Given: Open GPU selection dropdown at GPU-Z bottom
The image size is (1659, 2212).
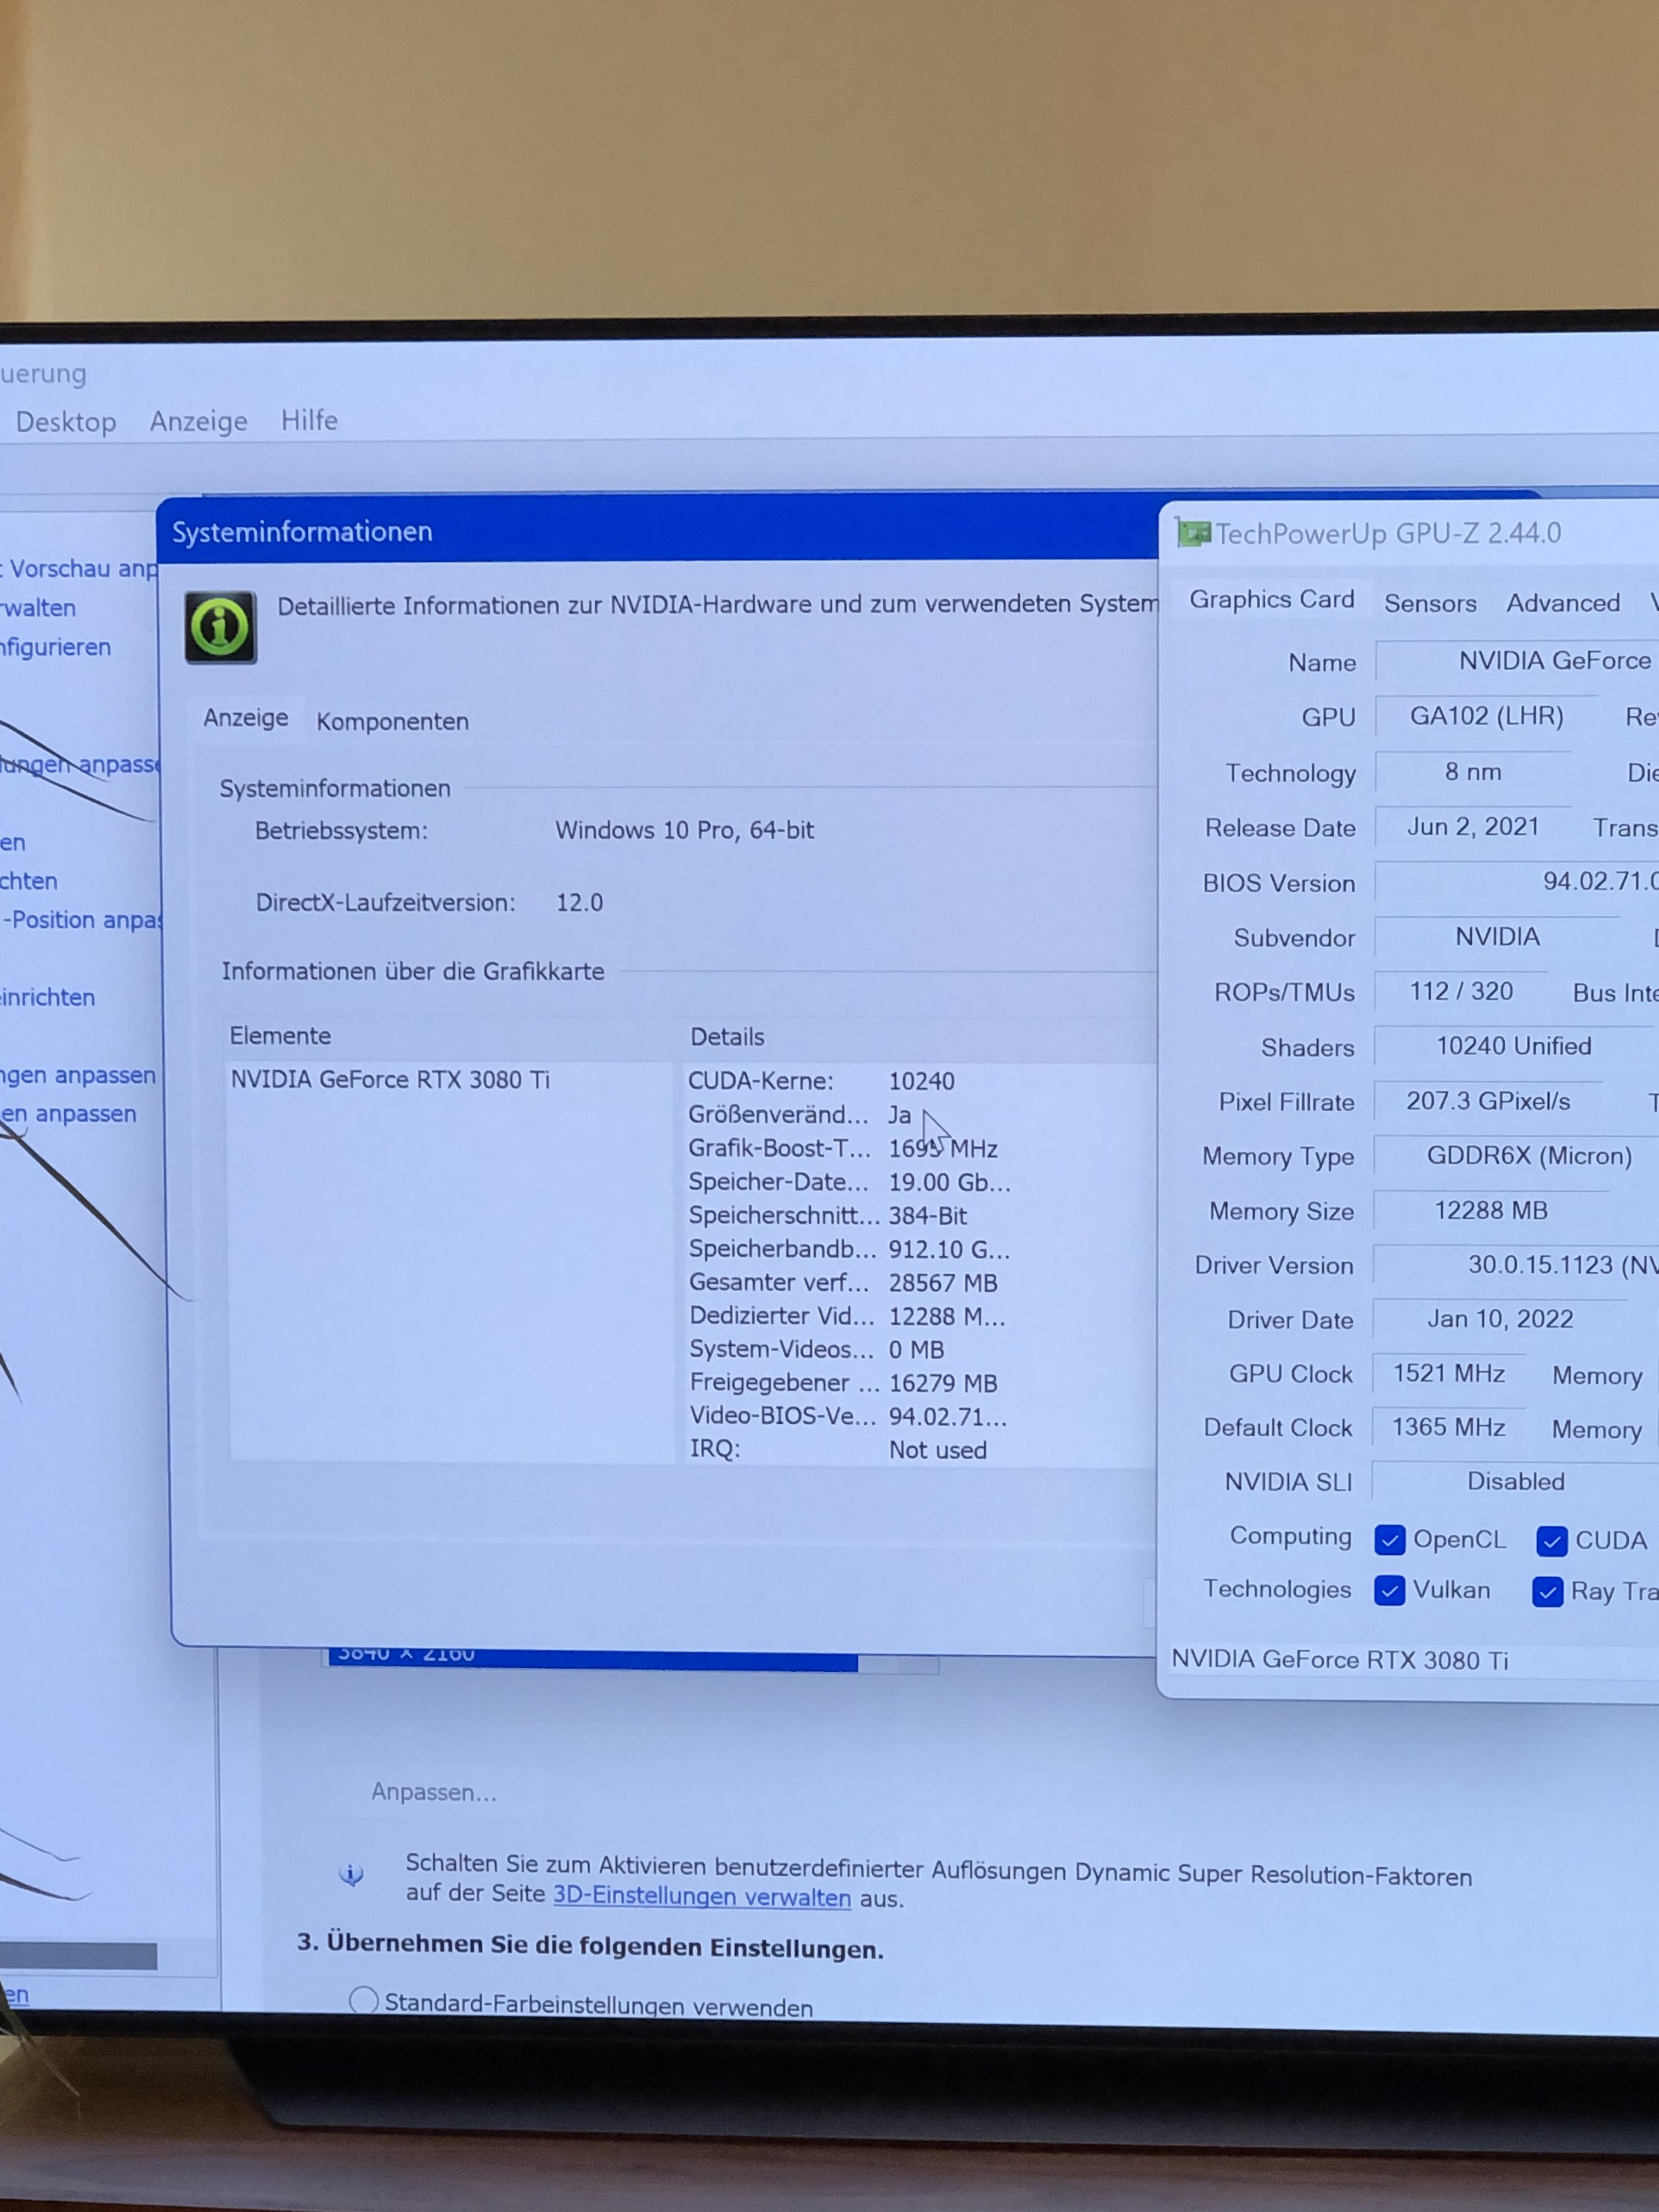Looking at the screenshot, I should (x=1400, y=1660).
